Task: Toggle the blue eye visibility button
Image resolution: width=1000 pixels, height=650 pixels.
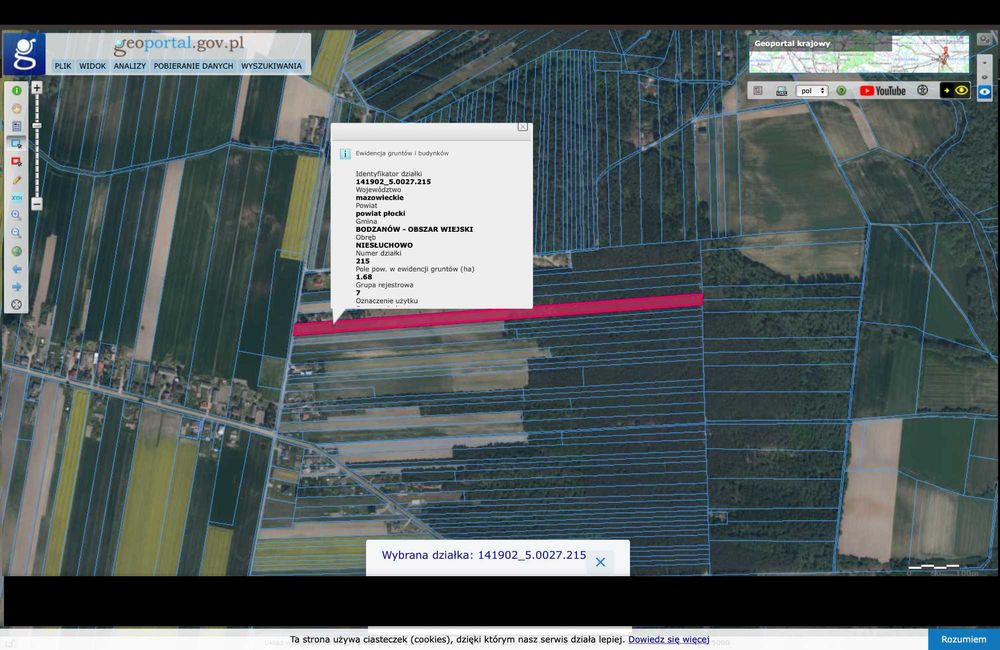Action: (984, 91)
